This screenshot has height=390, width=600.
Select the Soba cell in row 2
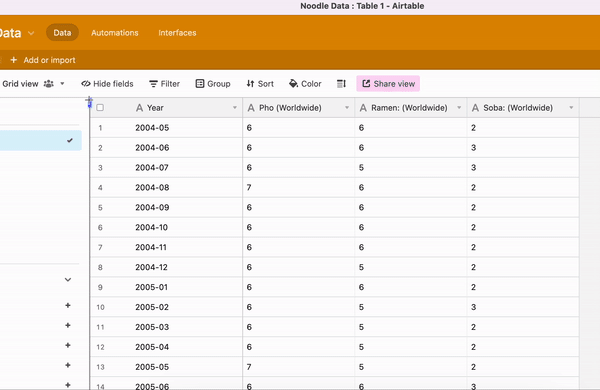523,148
